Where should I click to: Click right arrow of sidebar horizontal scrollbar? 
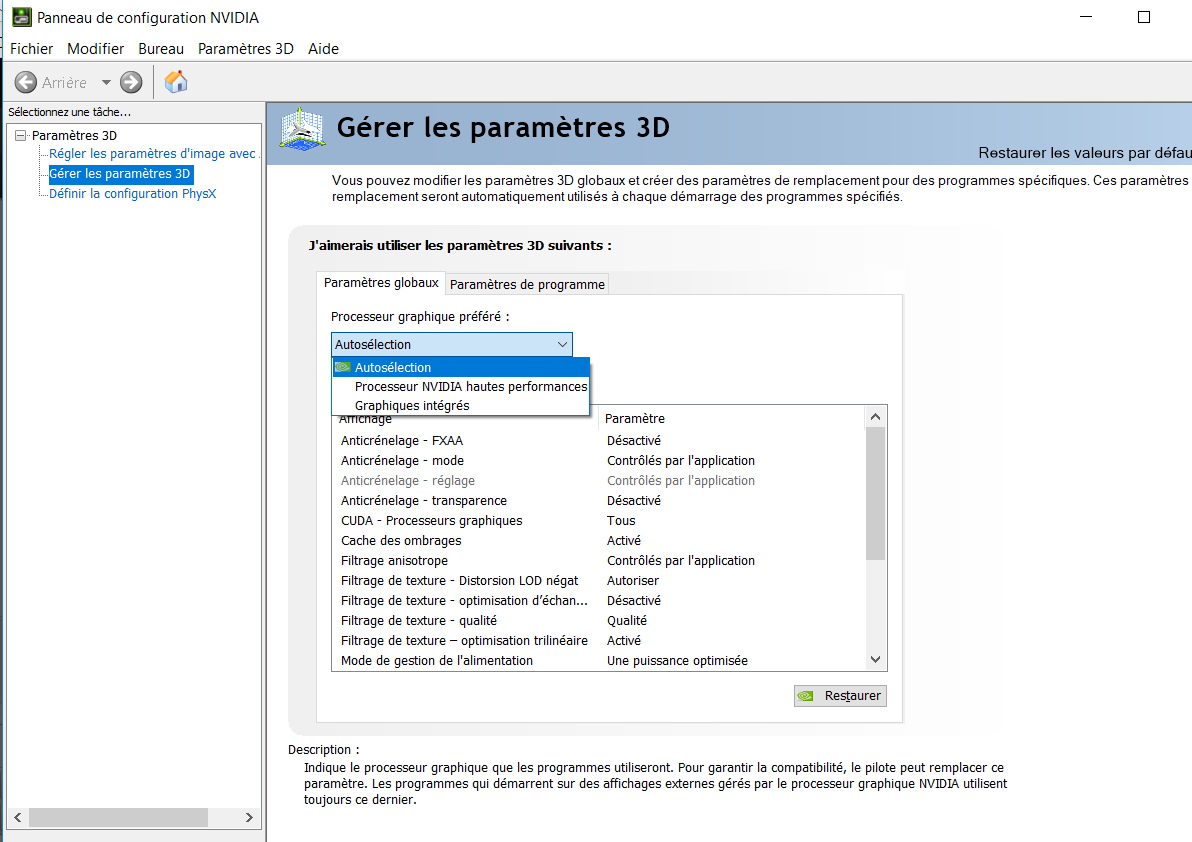tap(250, 817)
